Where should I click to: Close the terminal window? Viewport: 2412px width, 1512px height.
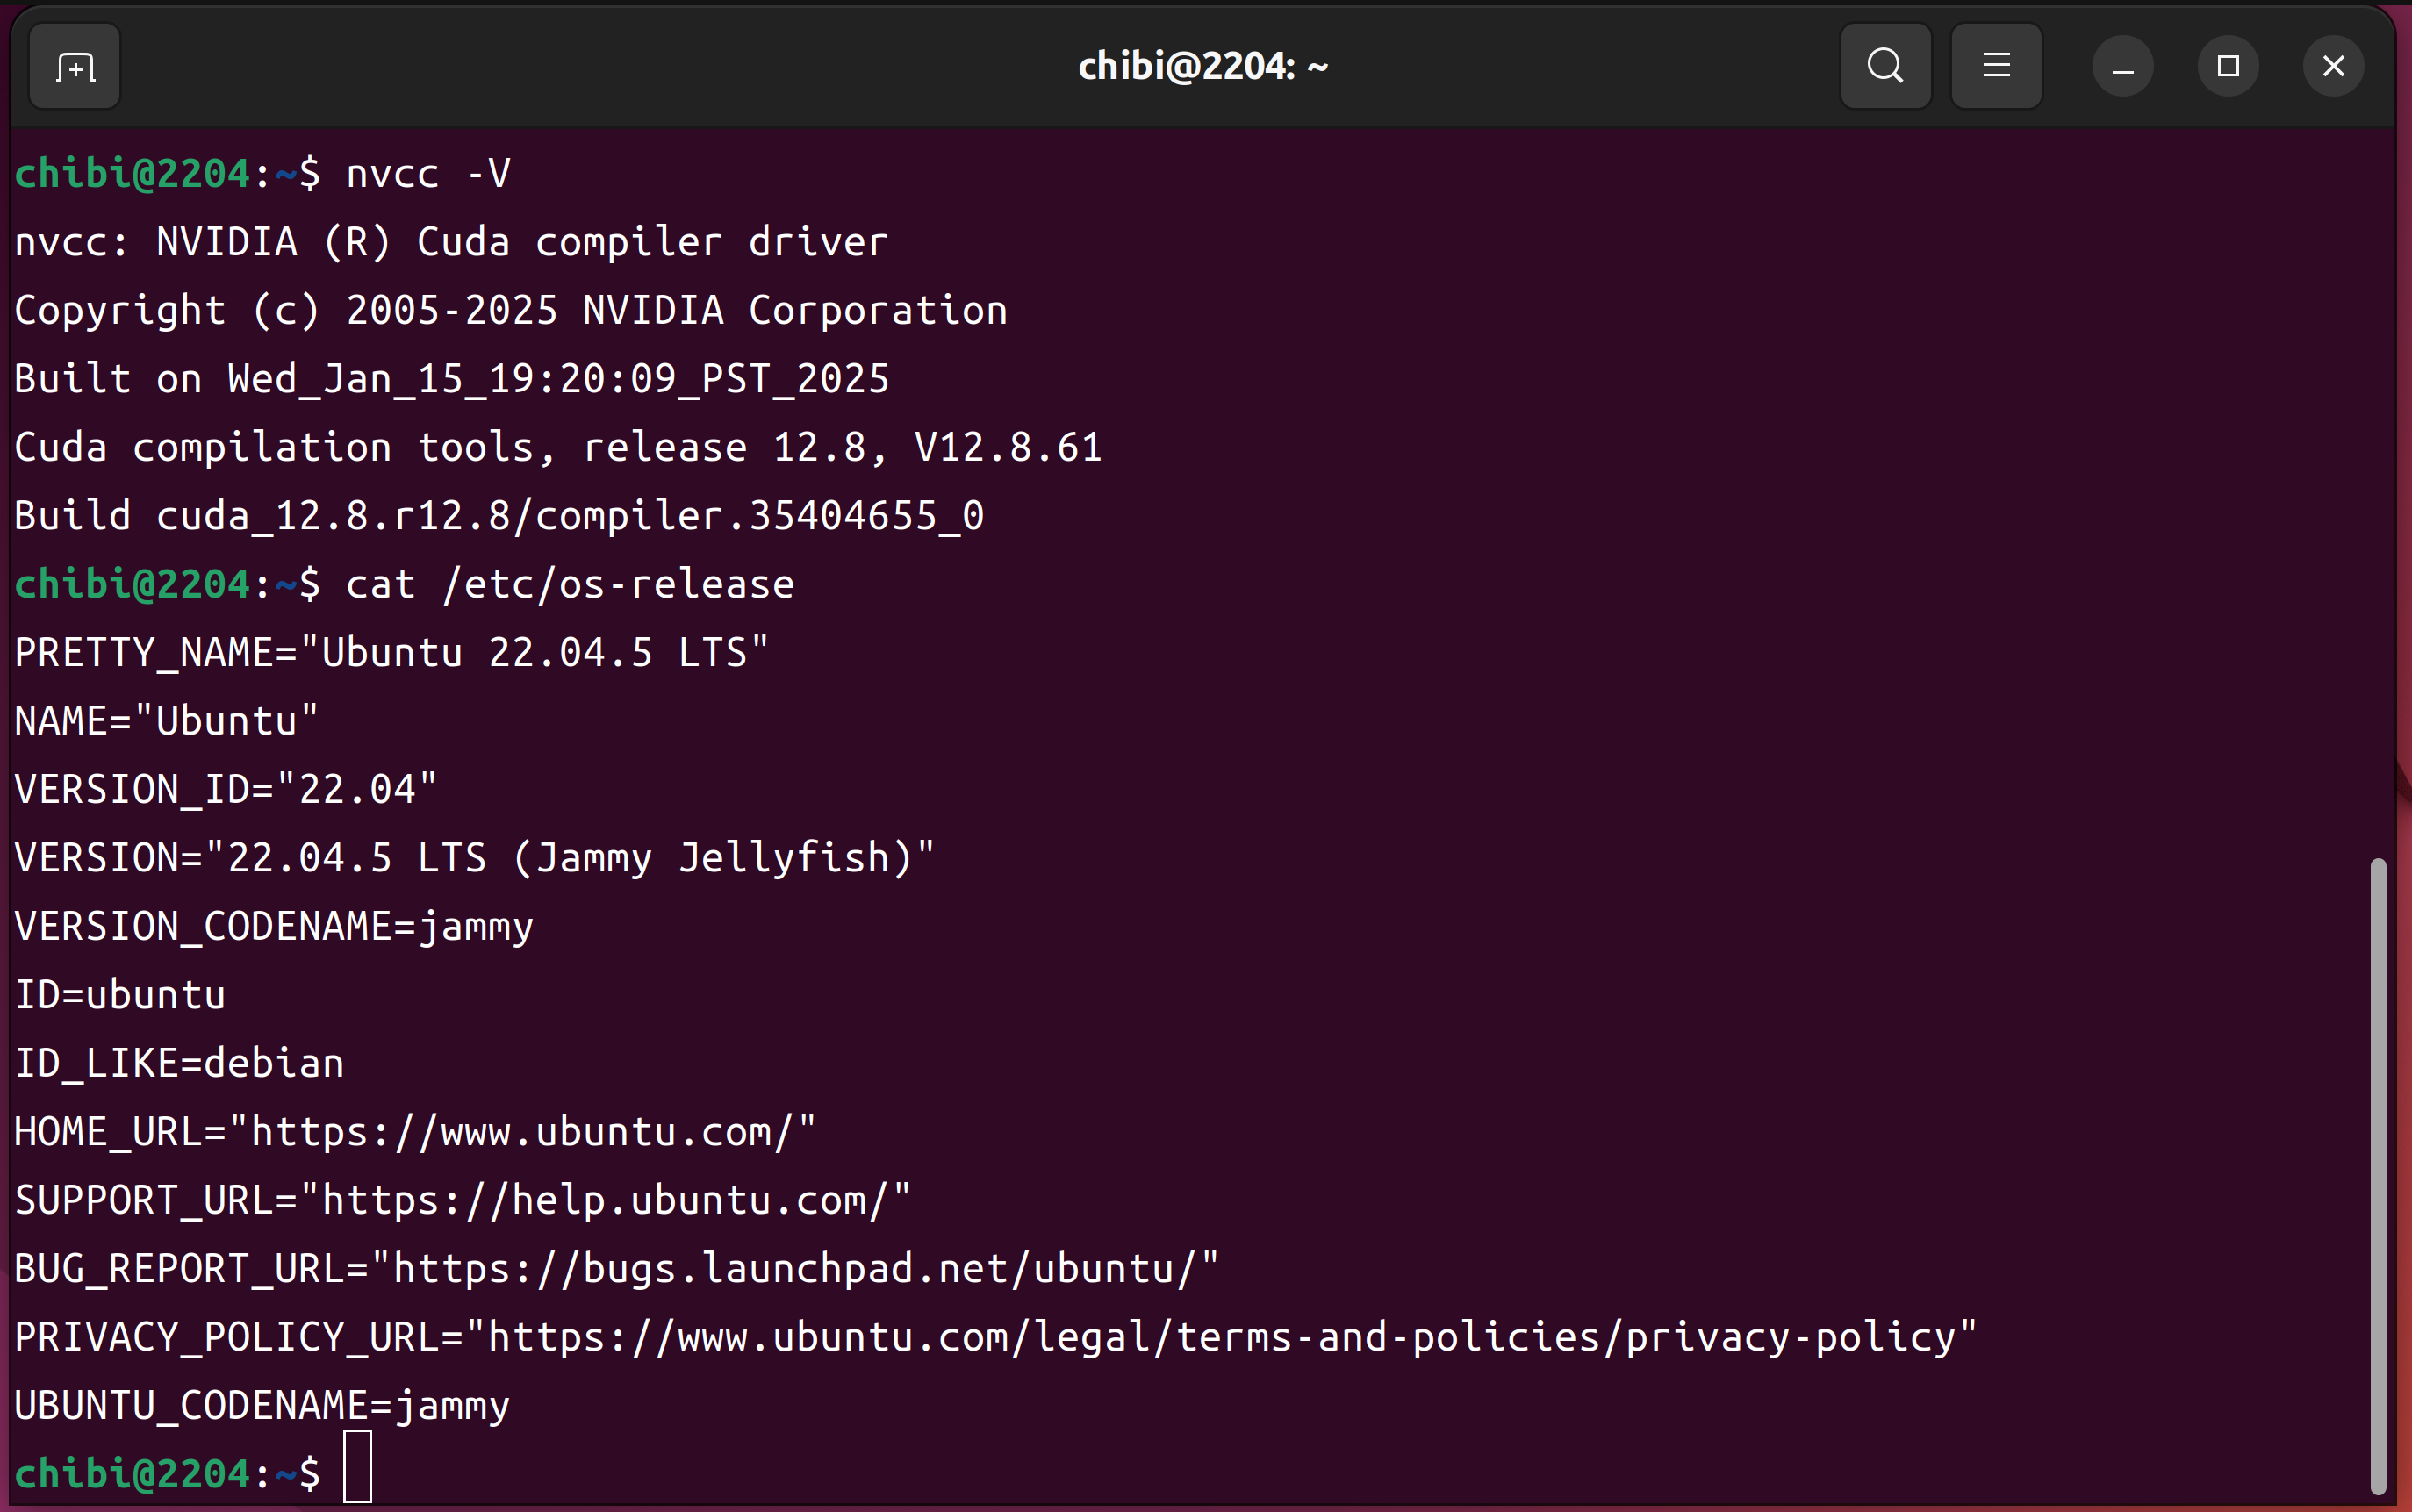coord(2333,67)
